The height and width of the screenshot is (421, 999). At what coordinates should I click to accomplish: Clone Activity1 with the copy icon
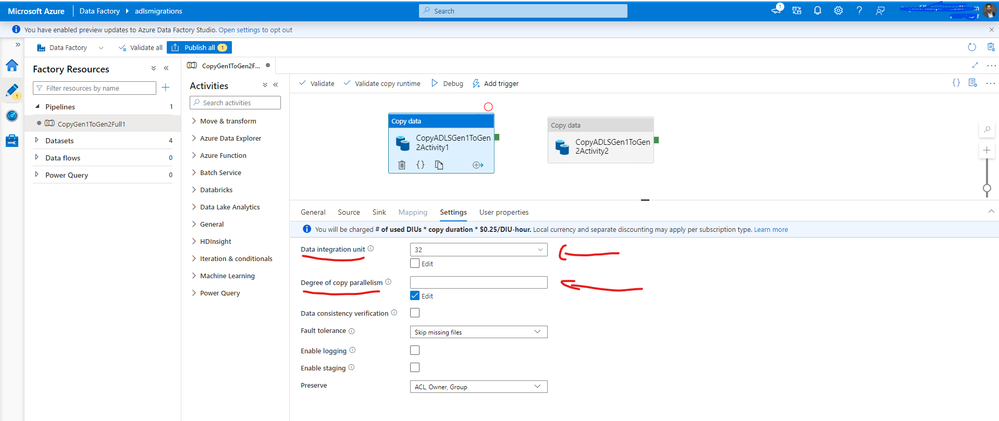[x=439, y=165]
